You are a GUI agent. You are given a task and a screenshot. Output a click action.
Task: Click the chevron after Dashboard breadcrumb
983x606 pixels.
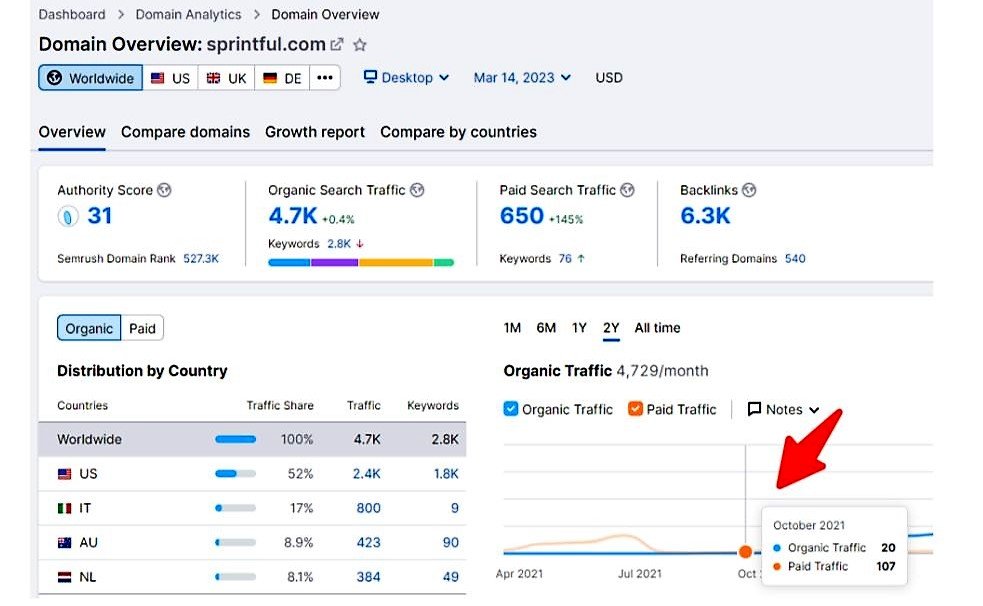pyautogui.click(x=121, y=14)
